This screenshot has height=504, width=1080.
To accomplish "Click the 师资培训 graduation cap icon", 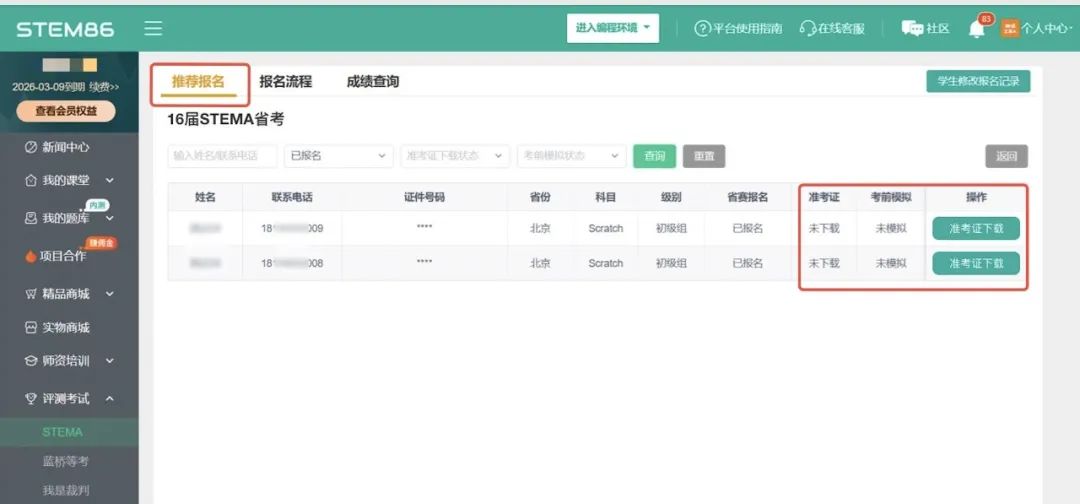I will (30, 361).
